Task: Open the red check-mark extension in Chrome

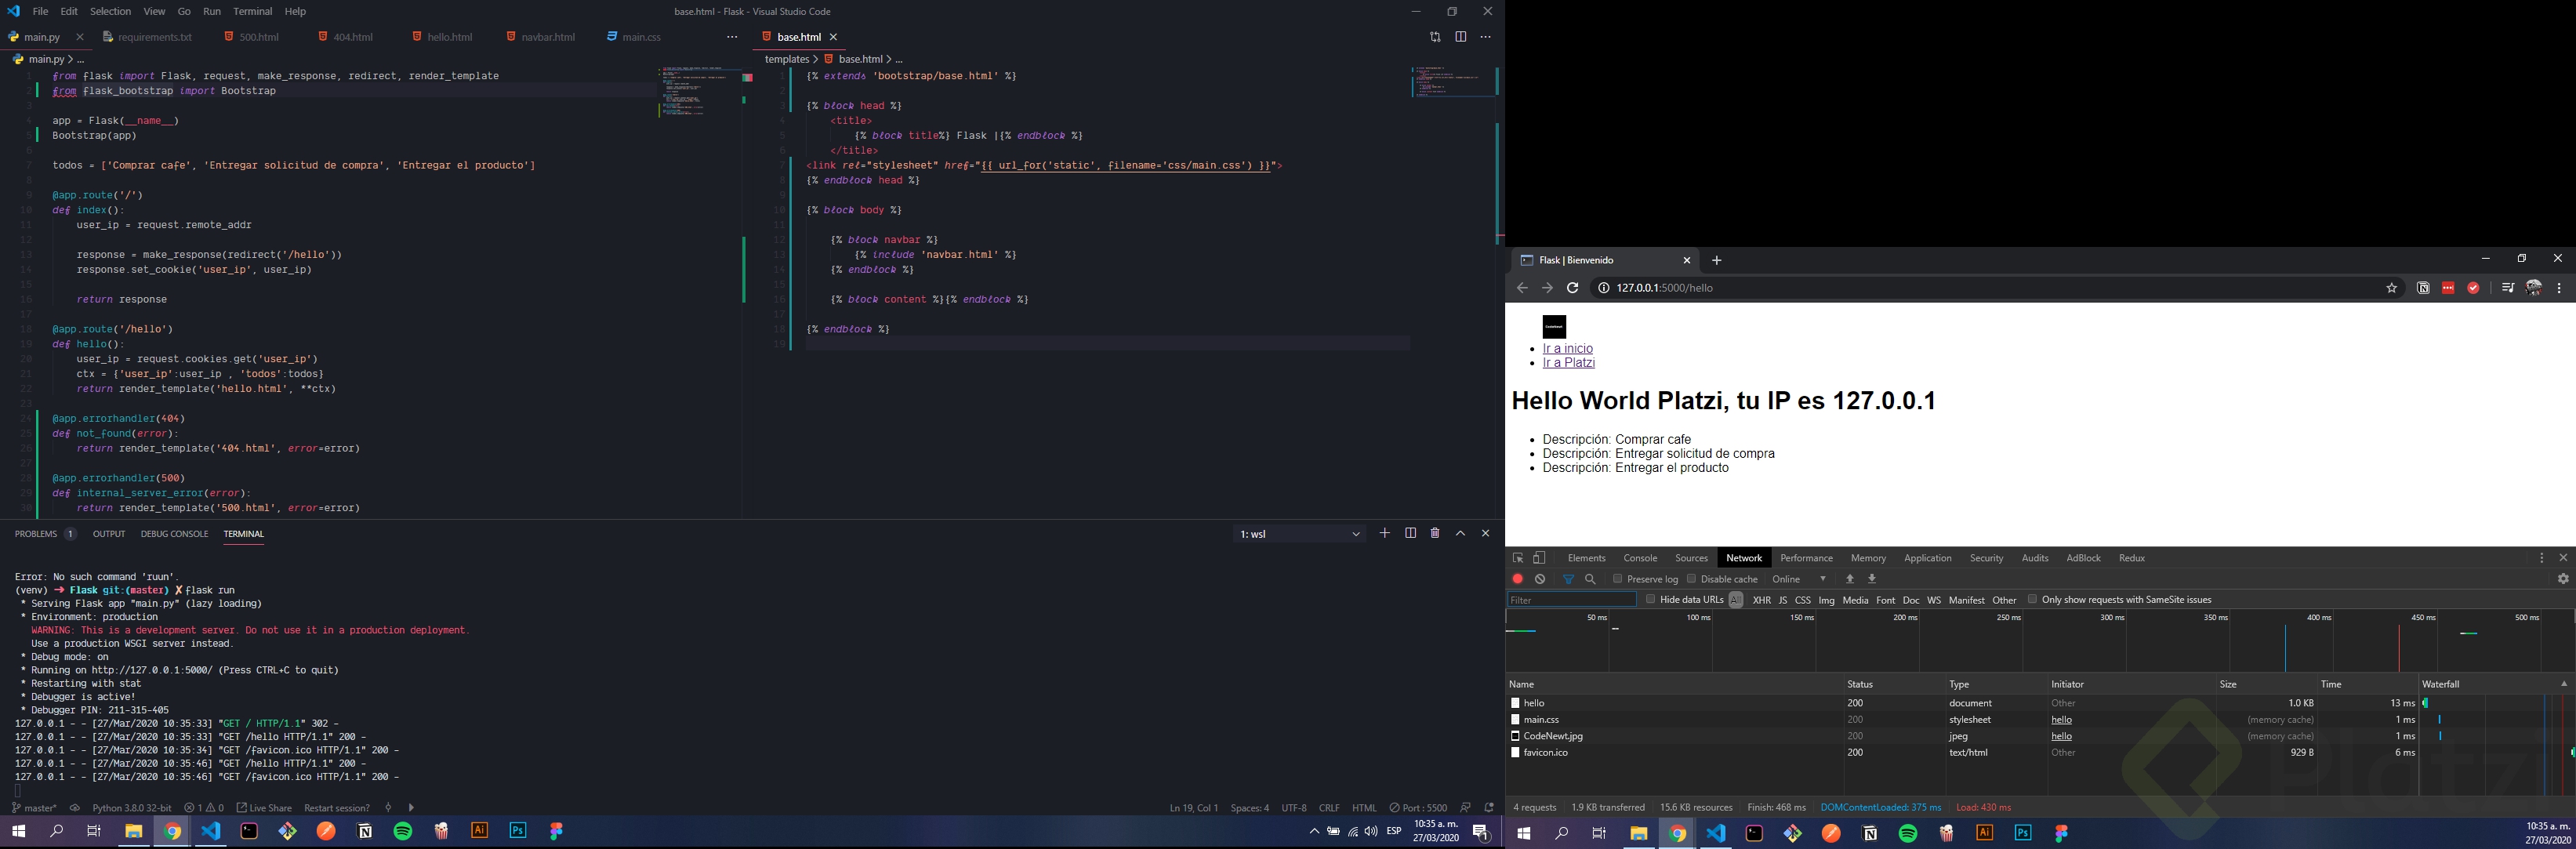Action: click(2473, 288)
